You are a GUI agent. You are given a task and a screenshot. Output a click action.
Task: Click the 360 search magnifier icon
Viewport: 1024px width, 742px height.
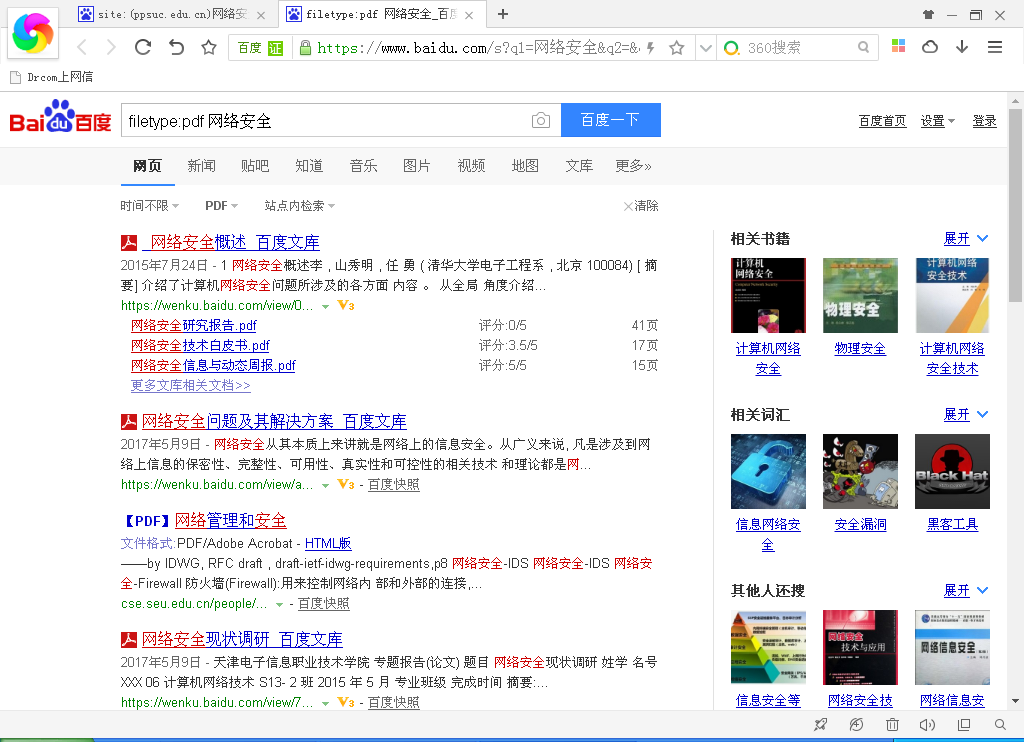click(863, 47)
